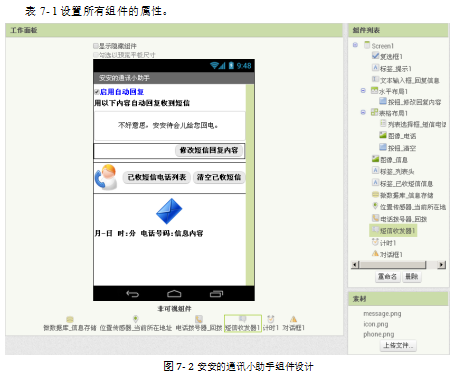Click 对话框1 non-visible component below phone
Screen dimensions: 454x386
[293, 323]
